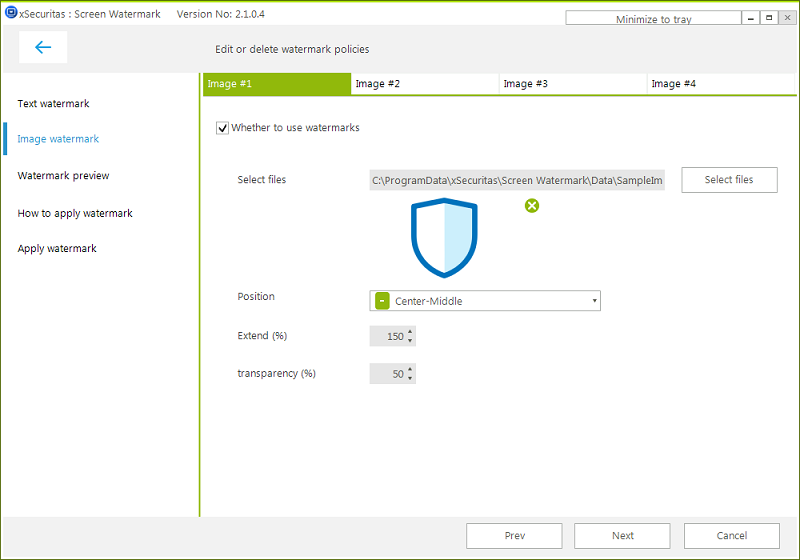Increase the Extend percentage value
Image resolution: width=800 pixels, height=560 pixels.
(x=410, y=332)
